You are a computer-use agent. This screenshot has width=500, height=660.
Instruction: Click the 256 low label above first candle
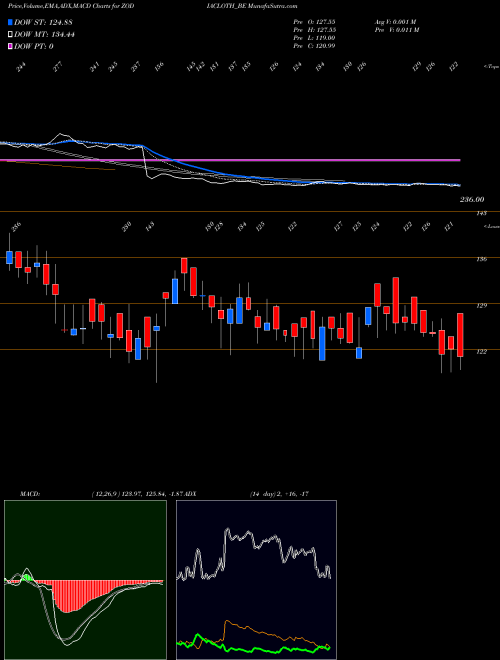[x=16, y=227]
